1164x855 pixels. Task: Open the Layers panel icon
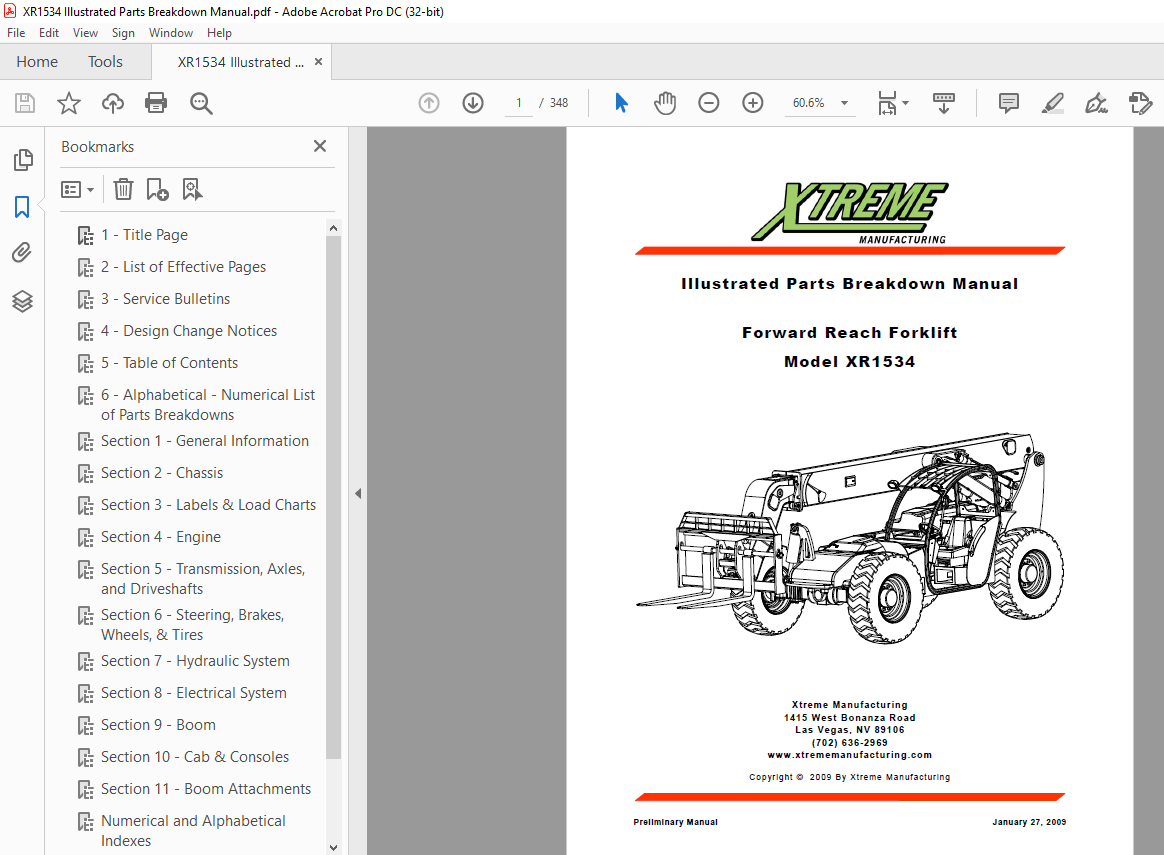(22, 301)
